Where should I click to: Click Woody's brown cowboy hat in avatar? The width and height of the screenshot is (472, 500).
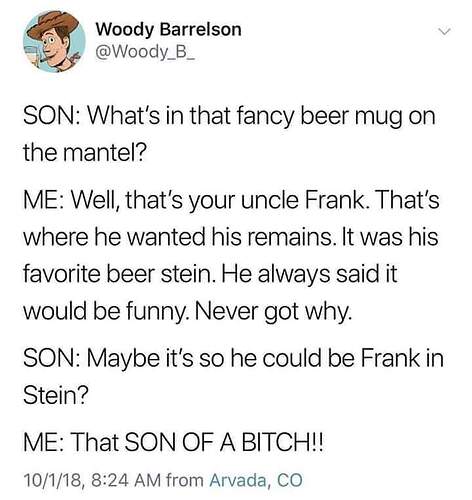[52, 24]
